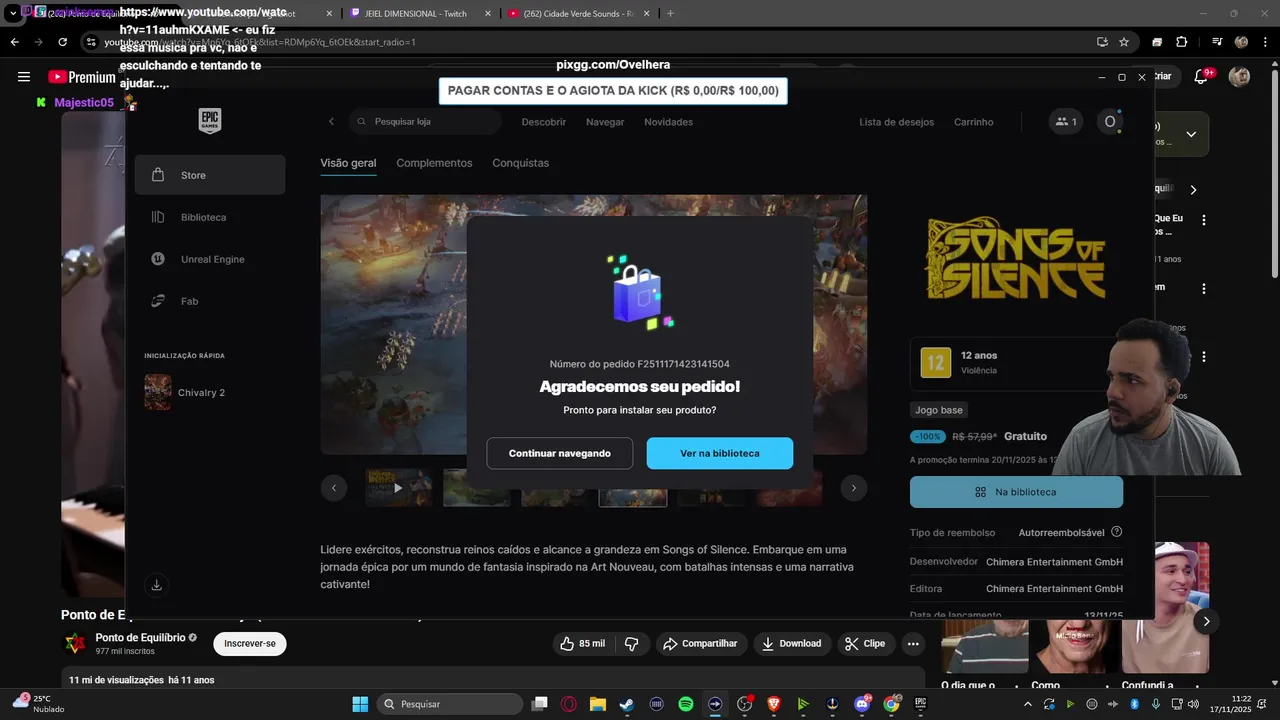The image size is (1280, 720).
Task: Expand the YouTube playlist panel chevron
Action: click(x=1191, y=134)
